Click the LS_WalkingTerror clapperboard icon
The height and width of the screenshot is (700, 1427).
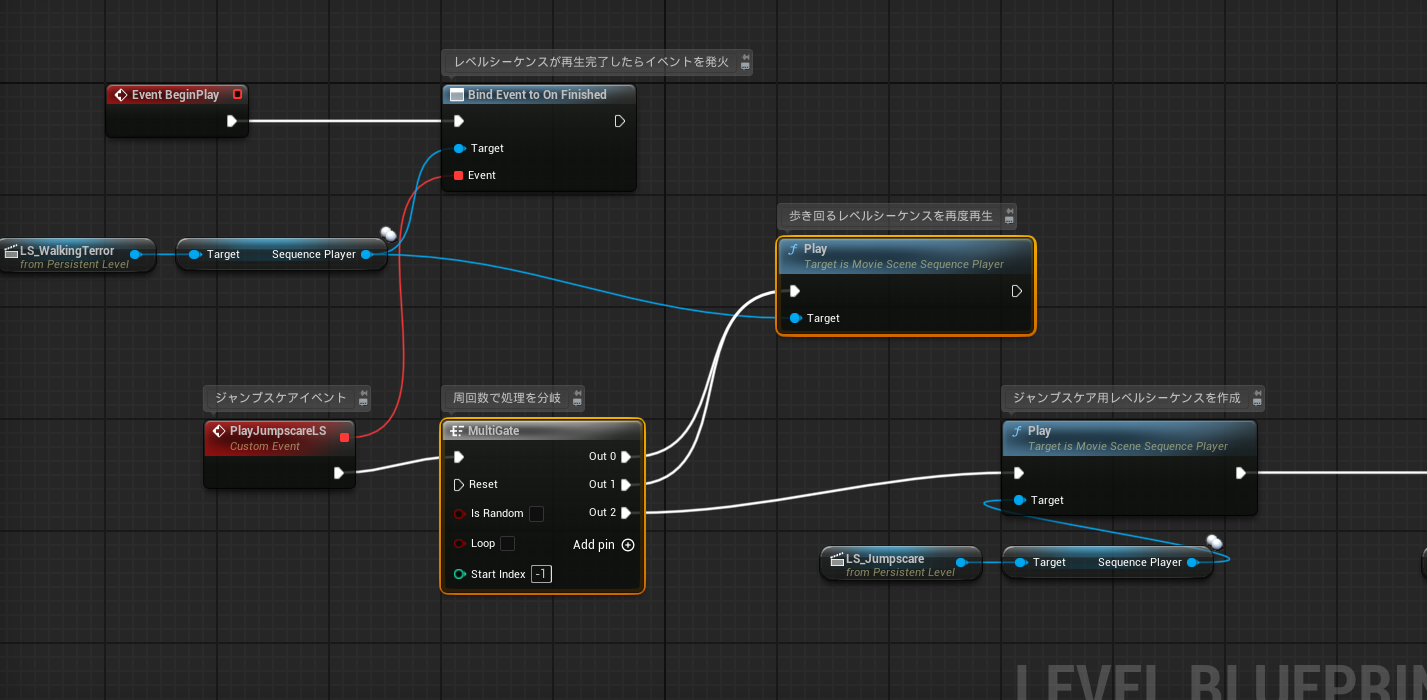click(11, 251)
